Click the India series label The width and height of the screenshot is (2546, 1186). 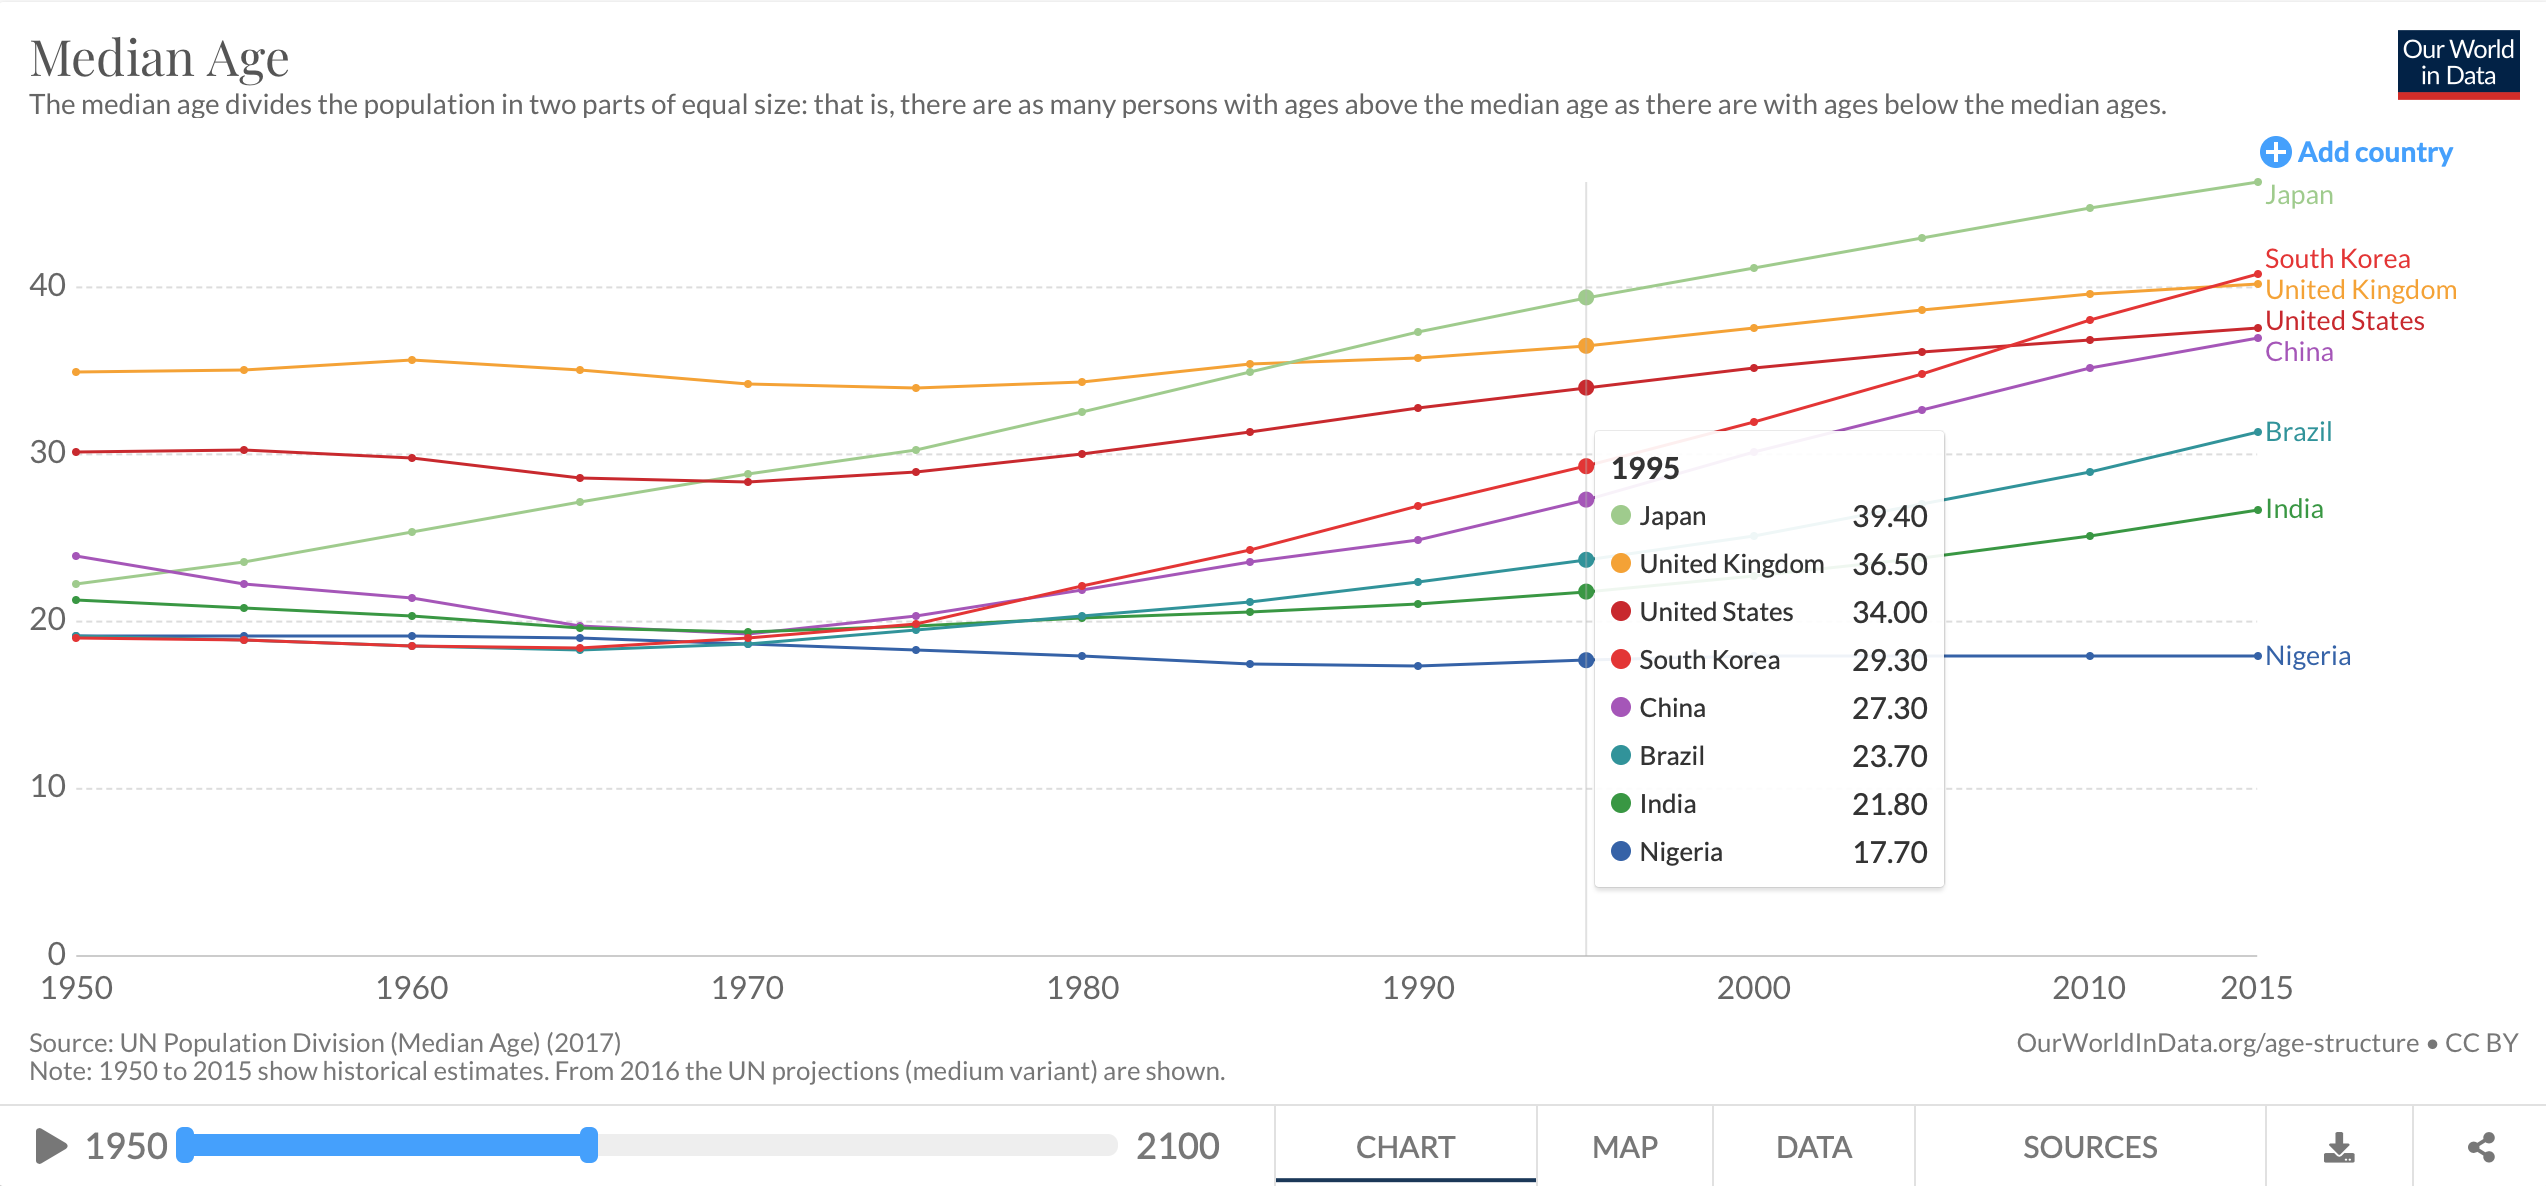point(2294,509)
